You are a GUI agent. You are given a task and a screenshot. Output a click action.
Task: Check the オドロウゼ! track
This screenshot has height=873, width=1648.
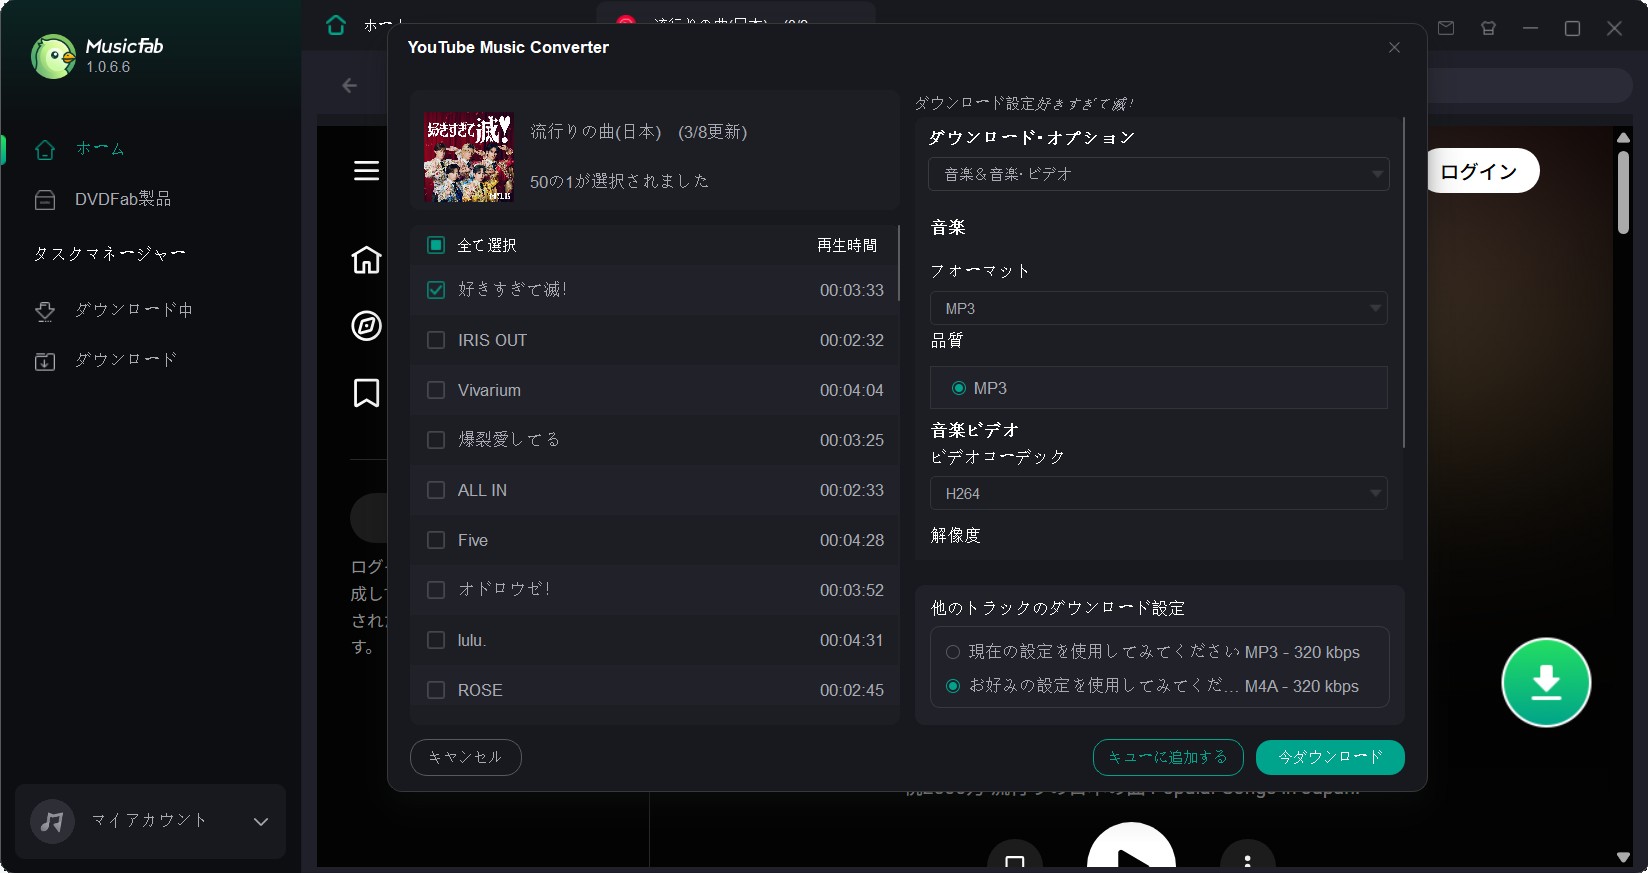click(436, 590)
